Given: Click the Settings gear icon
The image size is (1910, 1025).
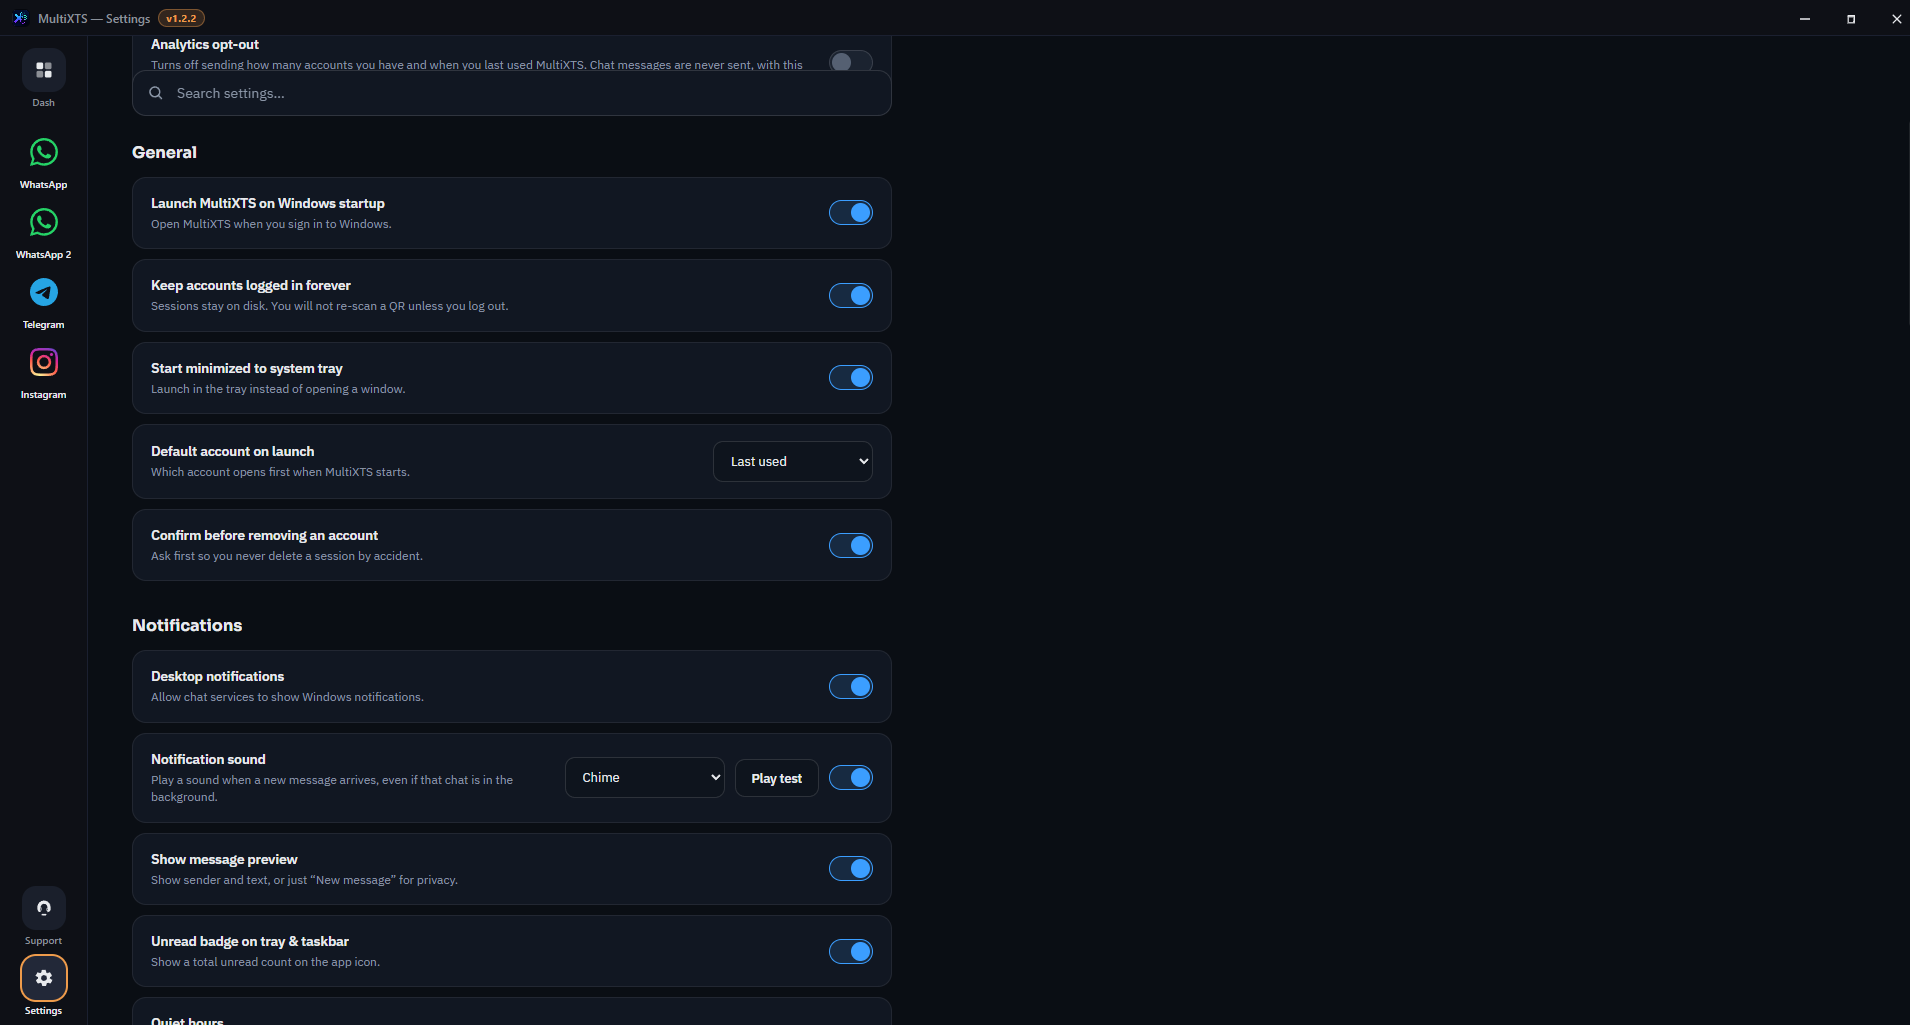Looking at the screenshot, I should pos(44,978).
